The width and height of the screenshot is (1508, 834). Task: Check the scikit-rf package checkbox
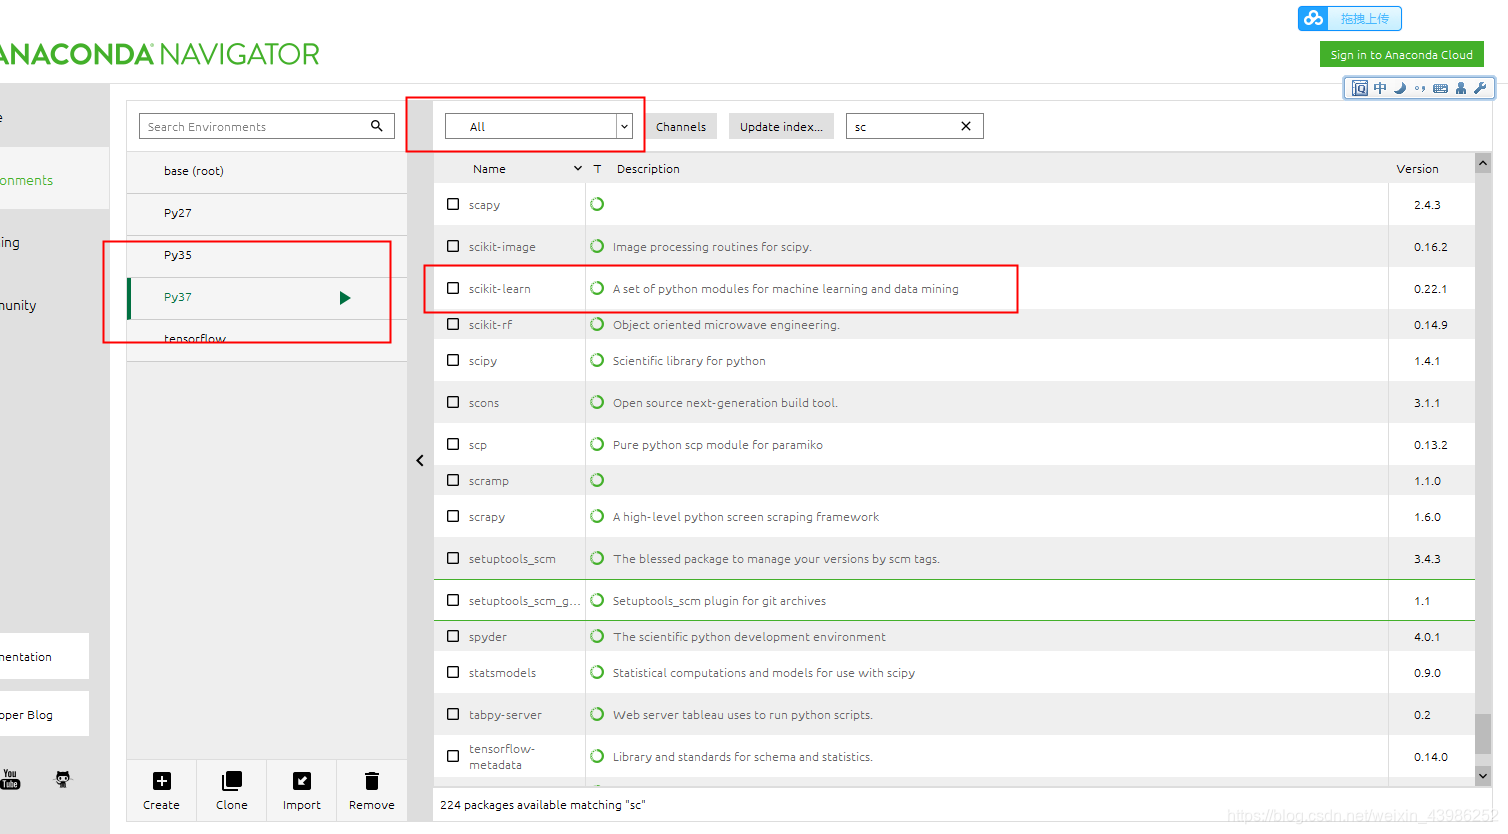pos(453,324)
